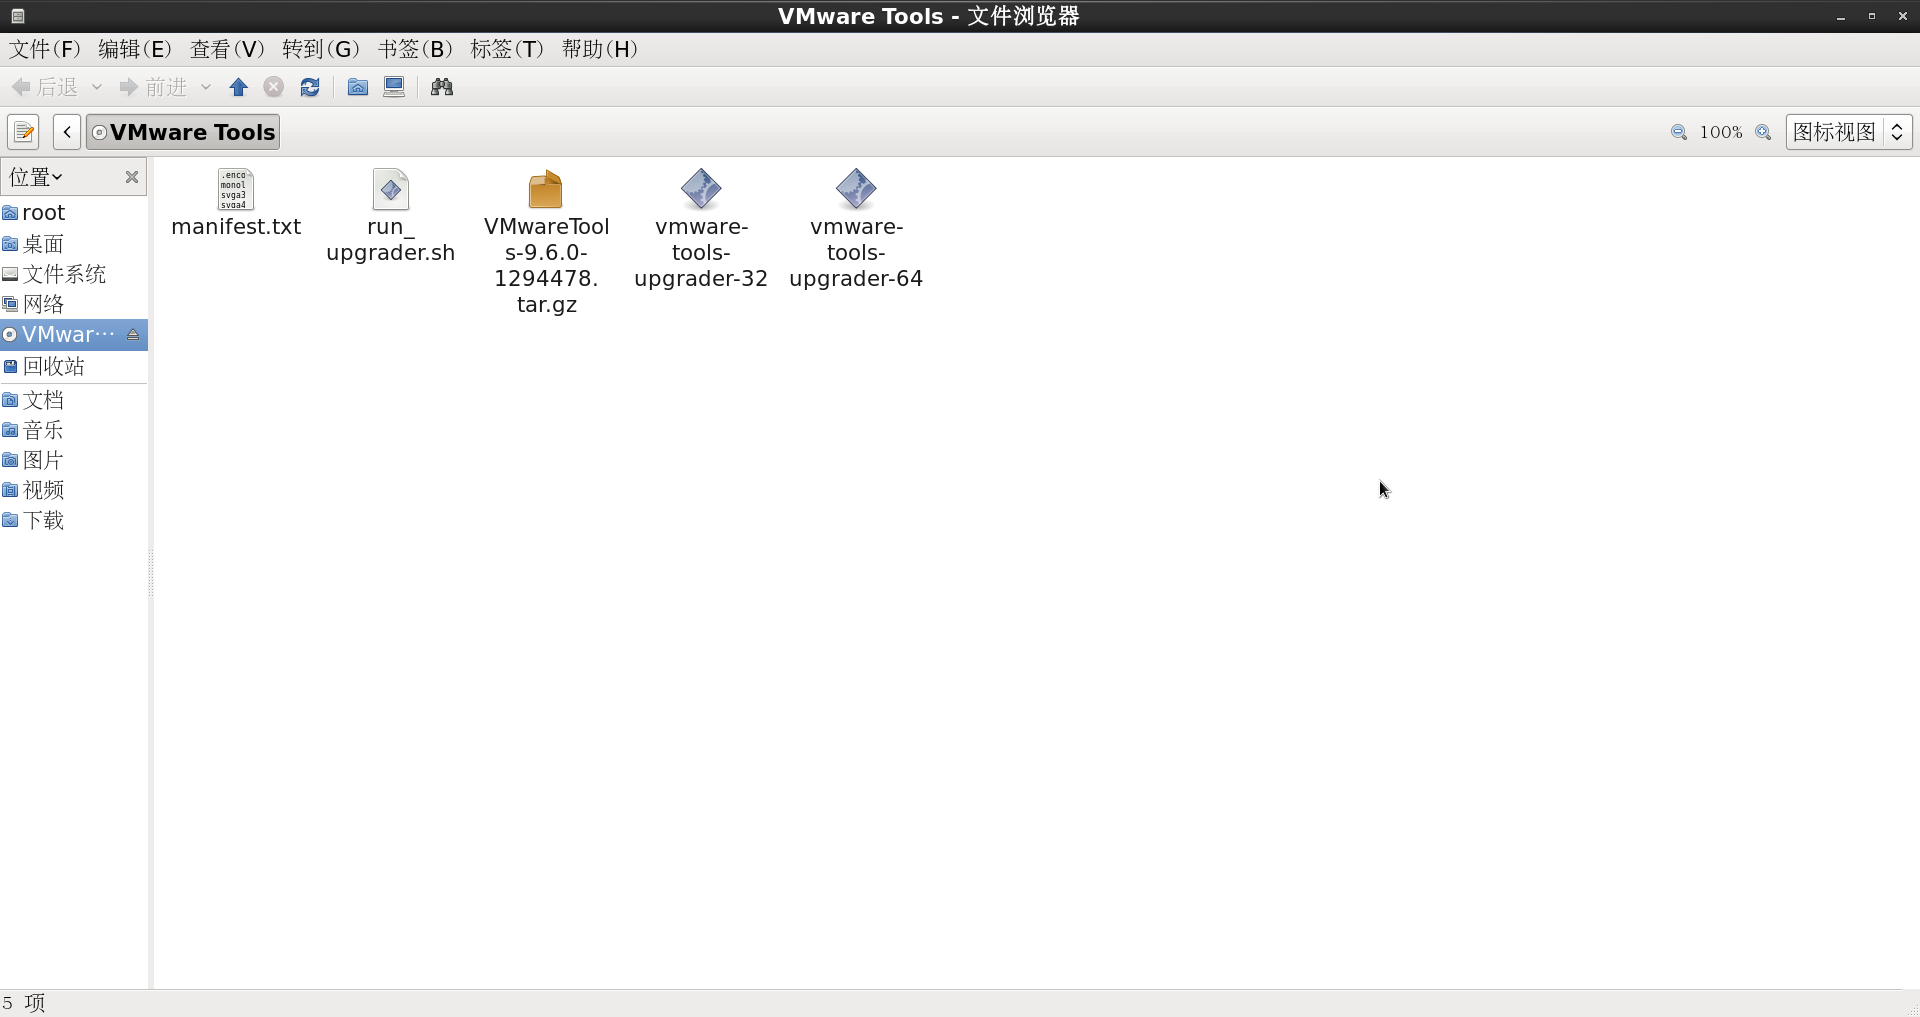This screenshot has height=1017, width=1920.
Task: Open the 位置 sidebar type dropdown
Action: point(37,177)
